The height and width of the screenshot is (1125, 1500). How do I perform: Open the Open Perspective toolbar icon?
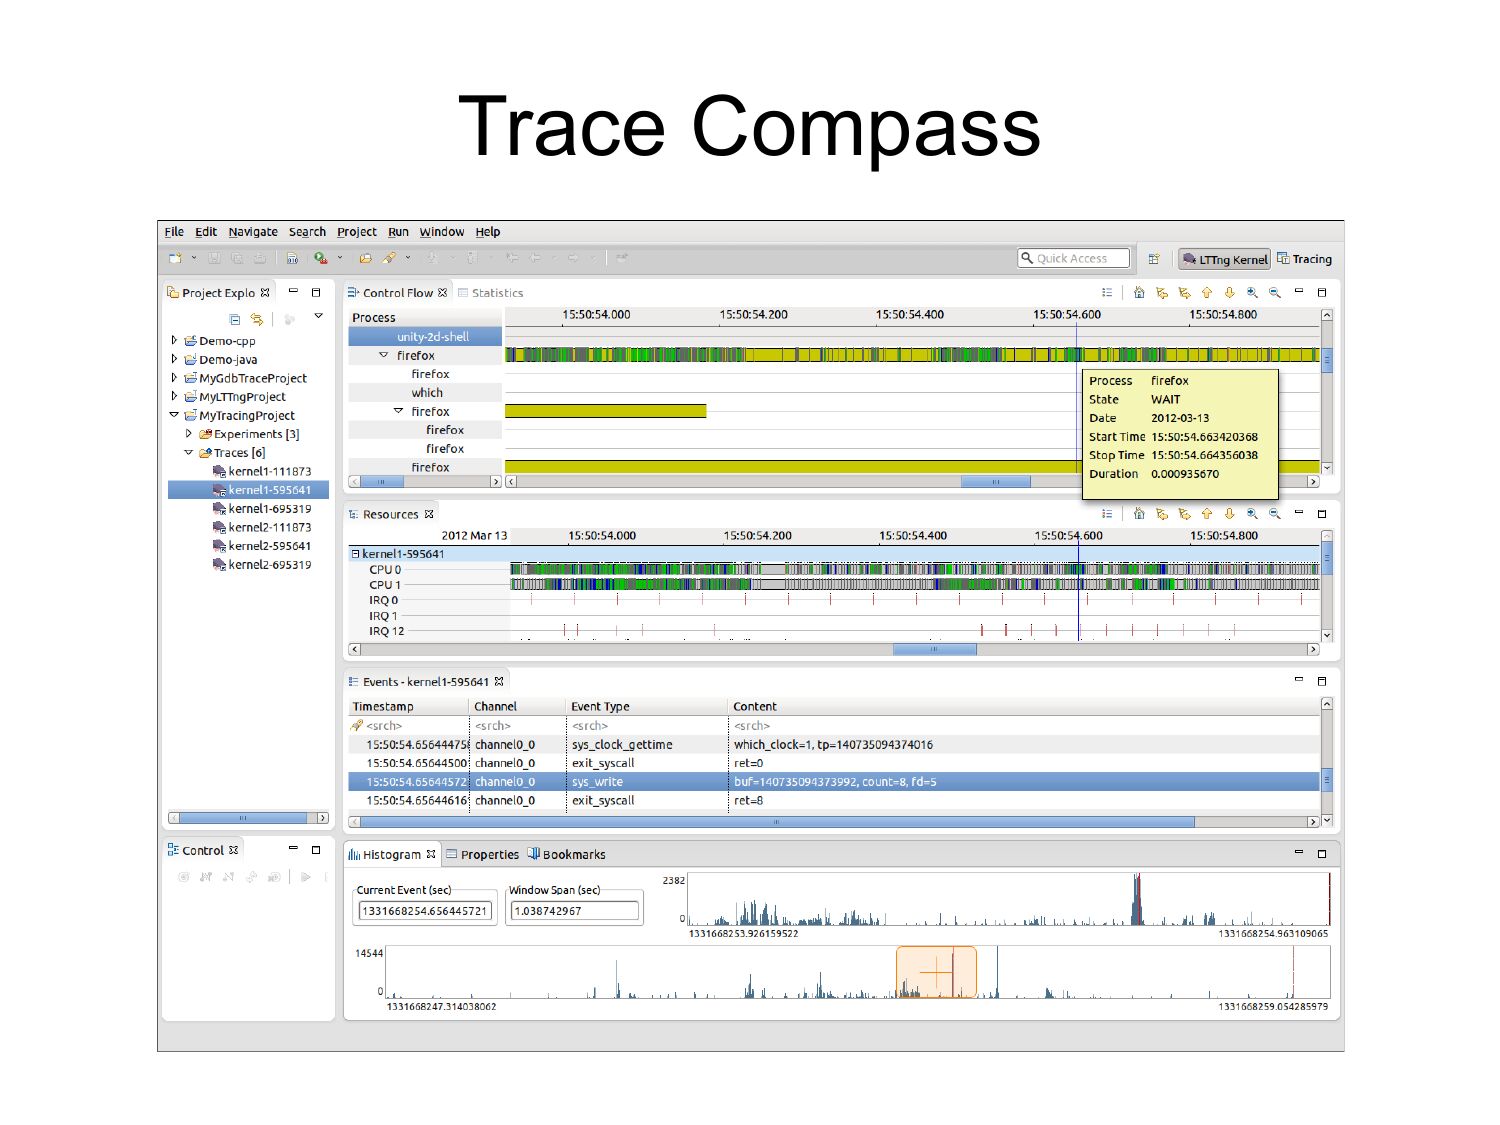tap(1153, 259)
